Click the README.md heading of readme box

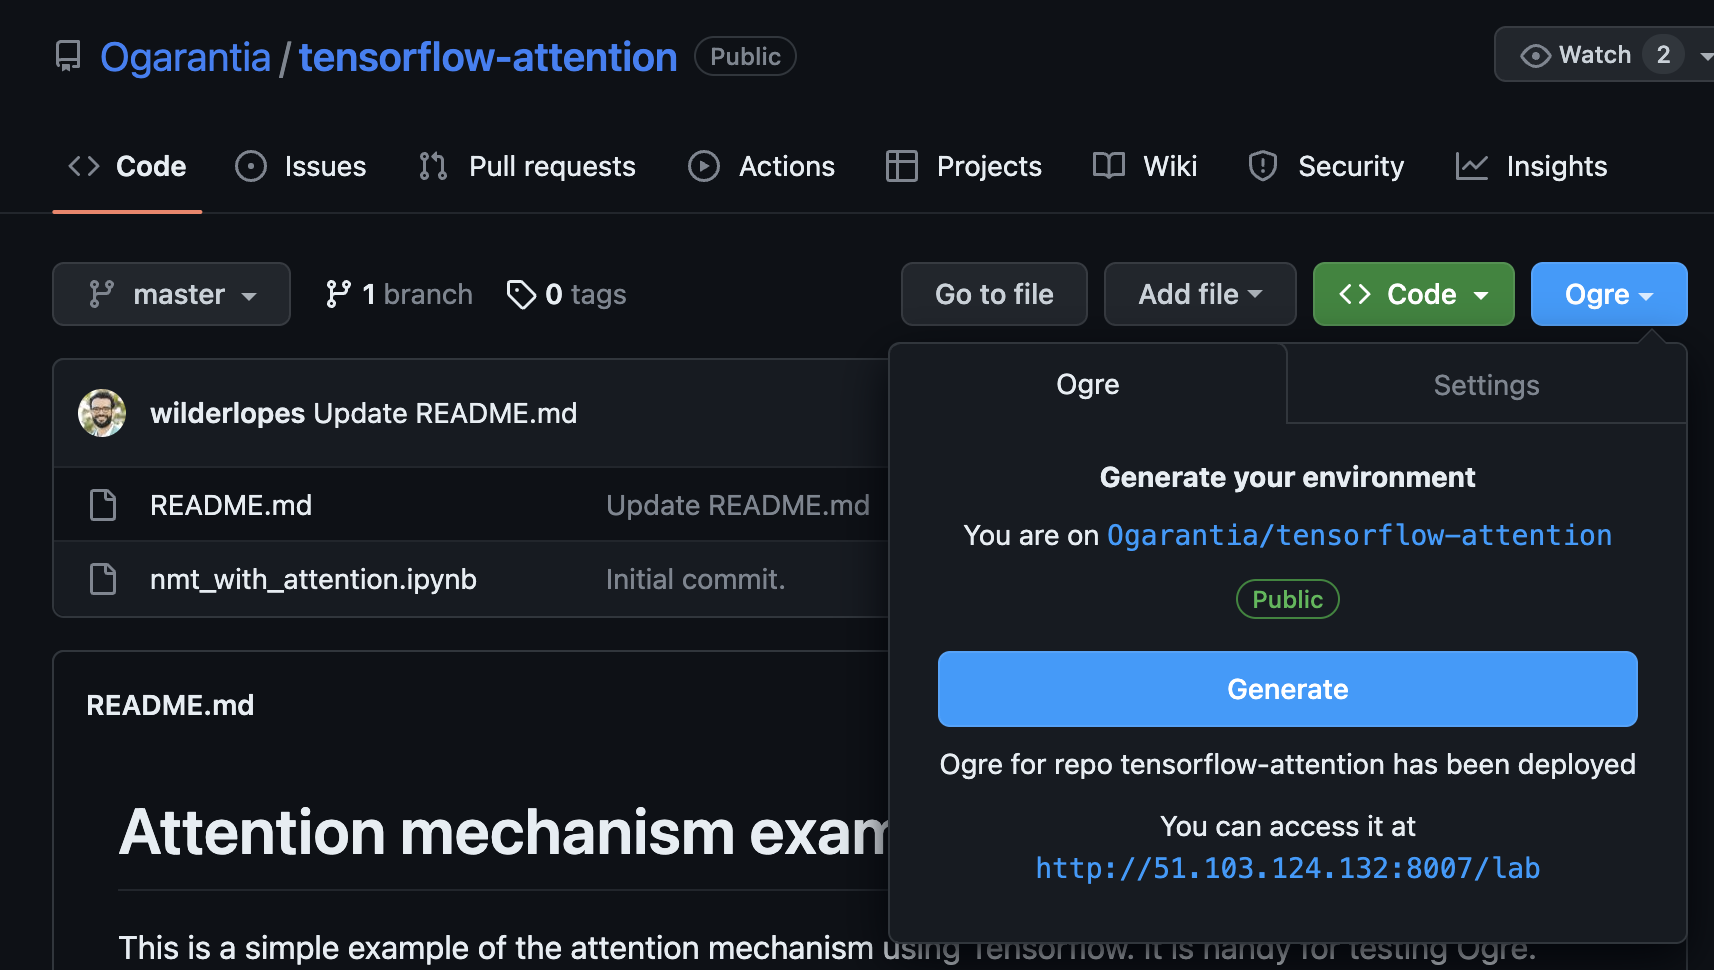tap(170, 705)
